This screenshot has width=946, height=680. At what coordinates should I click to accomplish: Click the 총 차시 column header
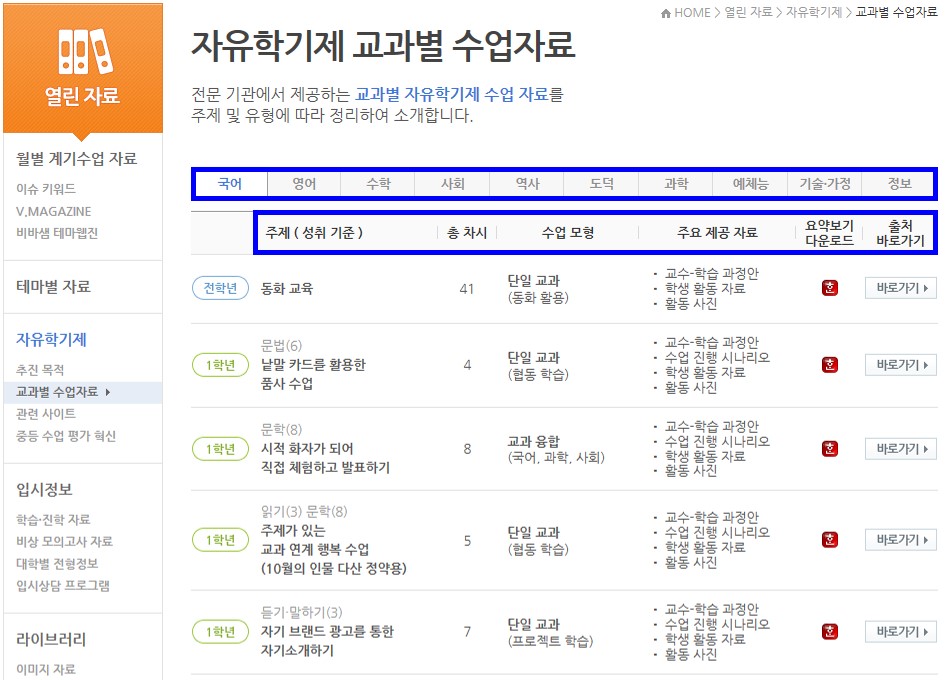click(x=467, y=233)
